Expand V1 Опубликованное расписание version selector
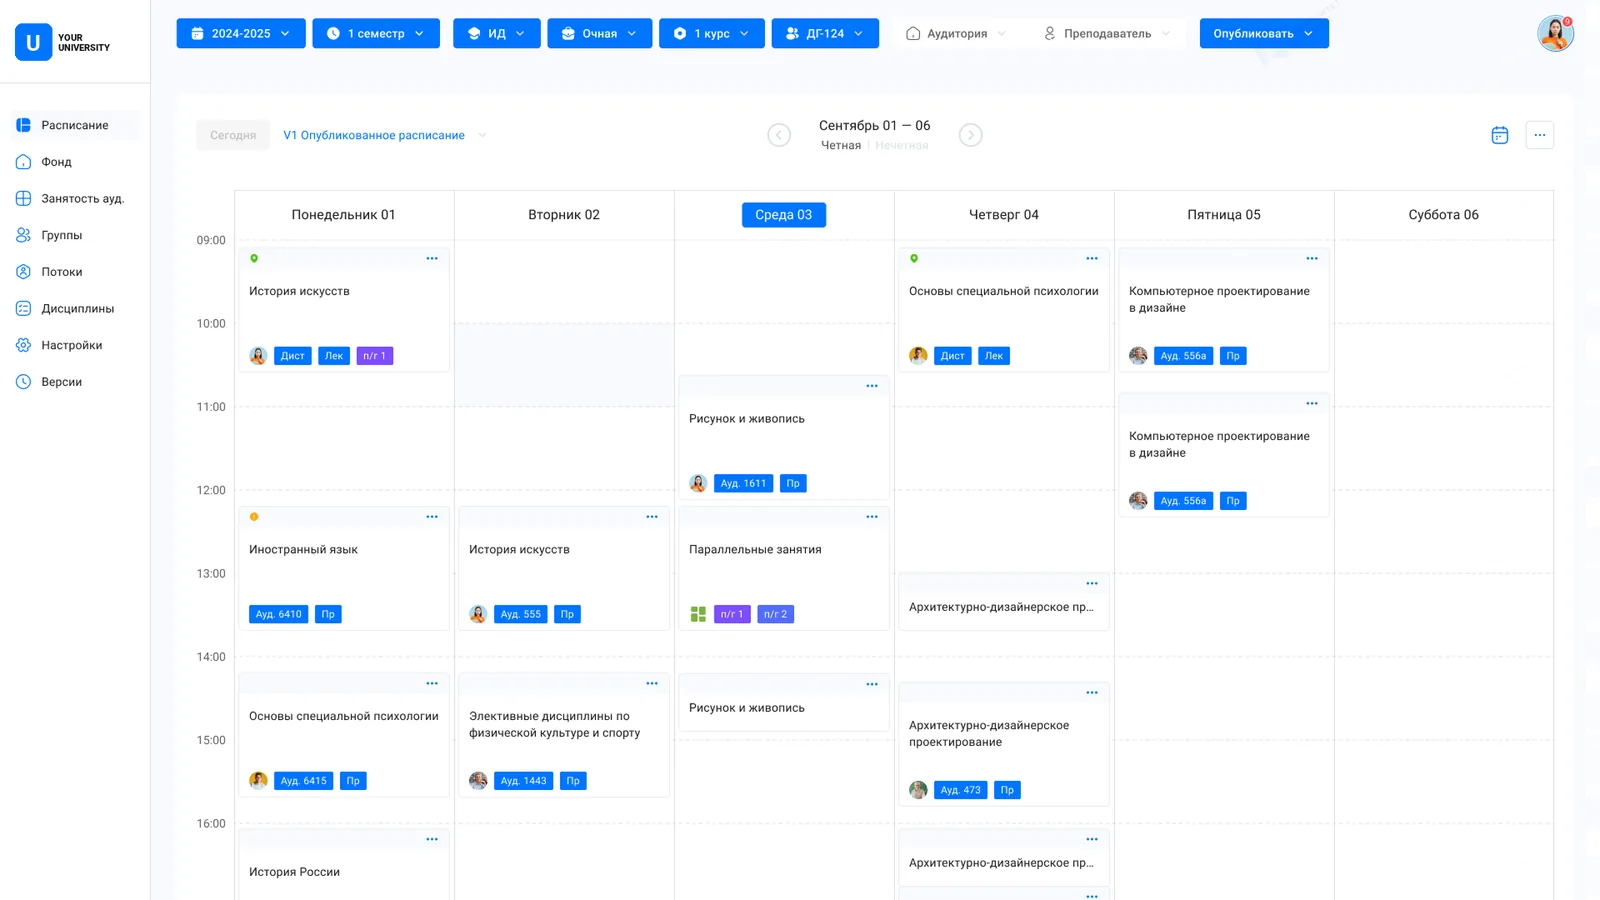The height and width of the screenshot is (900, 1600). tap(385, 136)
